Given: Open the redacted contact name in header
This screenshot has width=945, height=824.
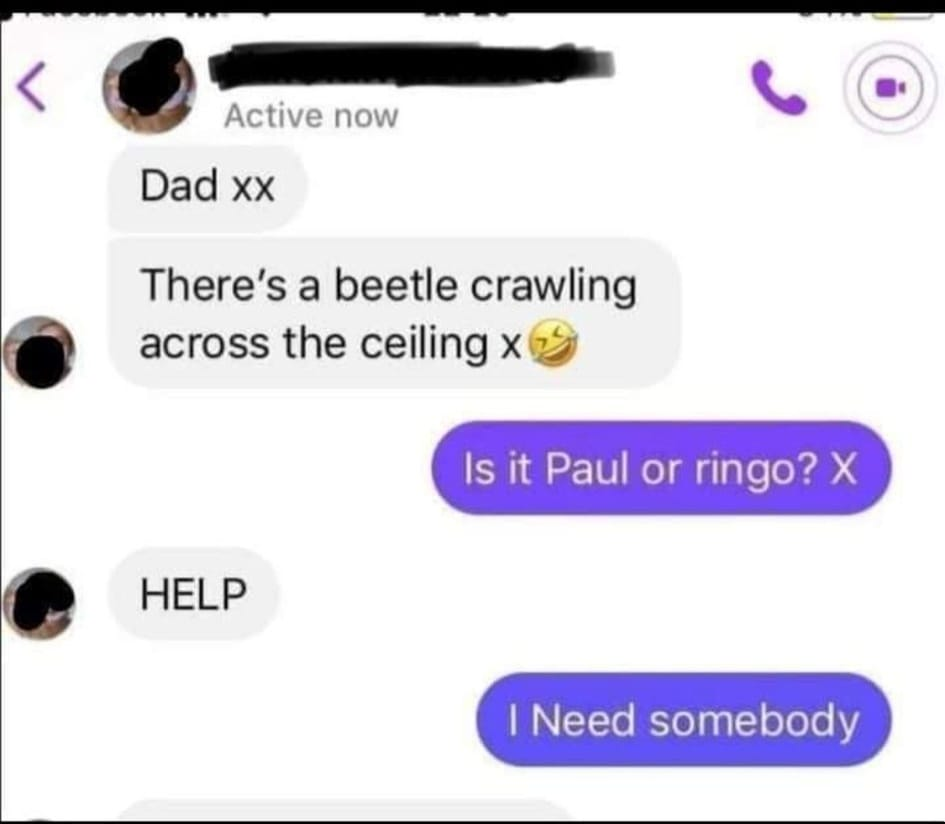Looking at the screenshot, I should 412,64.
